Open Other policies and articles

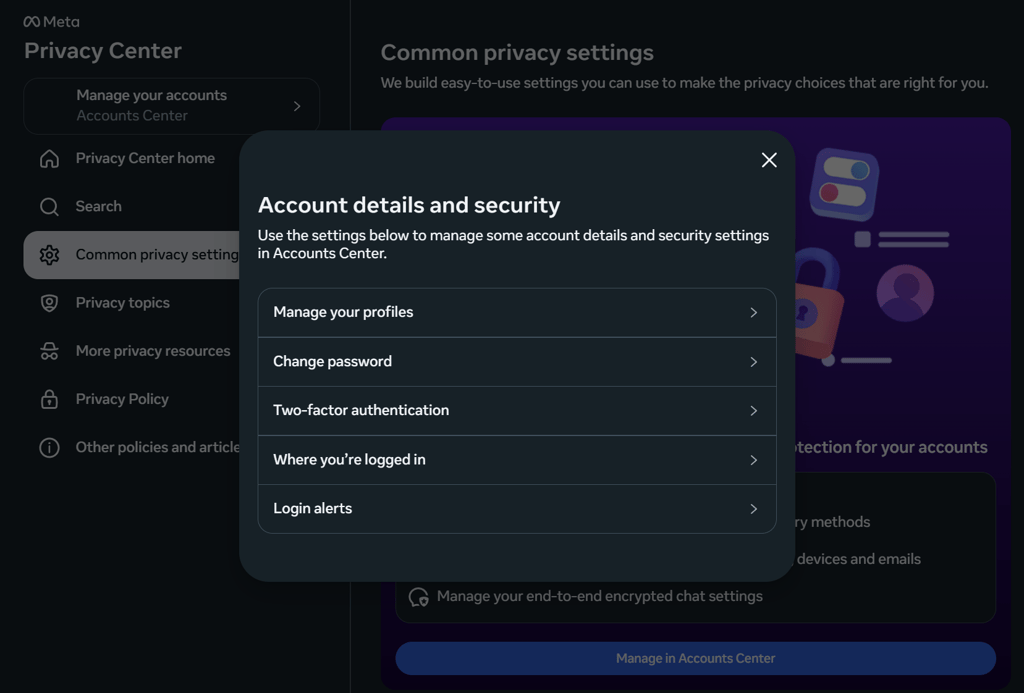coord(157,447)
